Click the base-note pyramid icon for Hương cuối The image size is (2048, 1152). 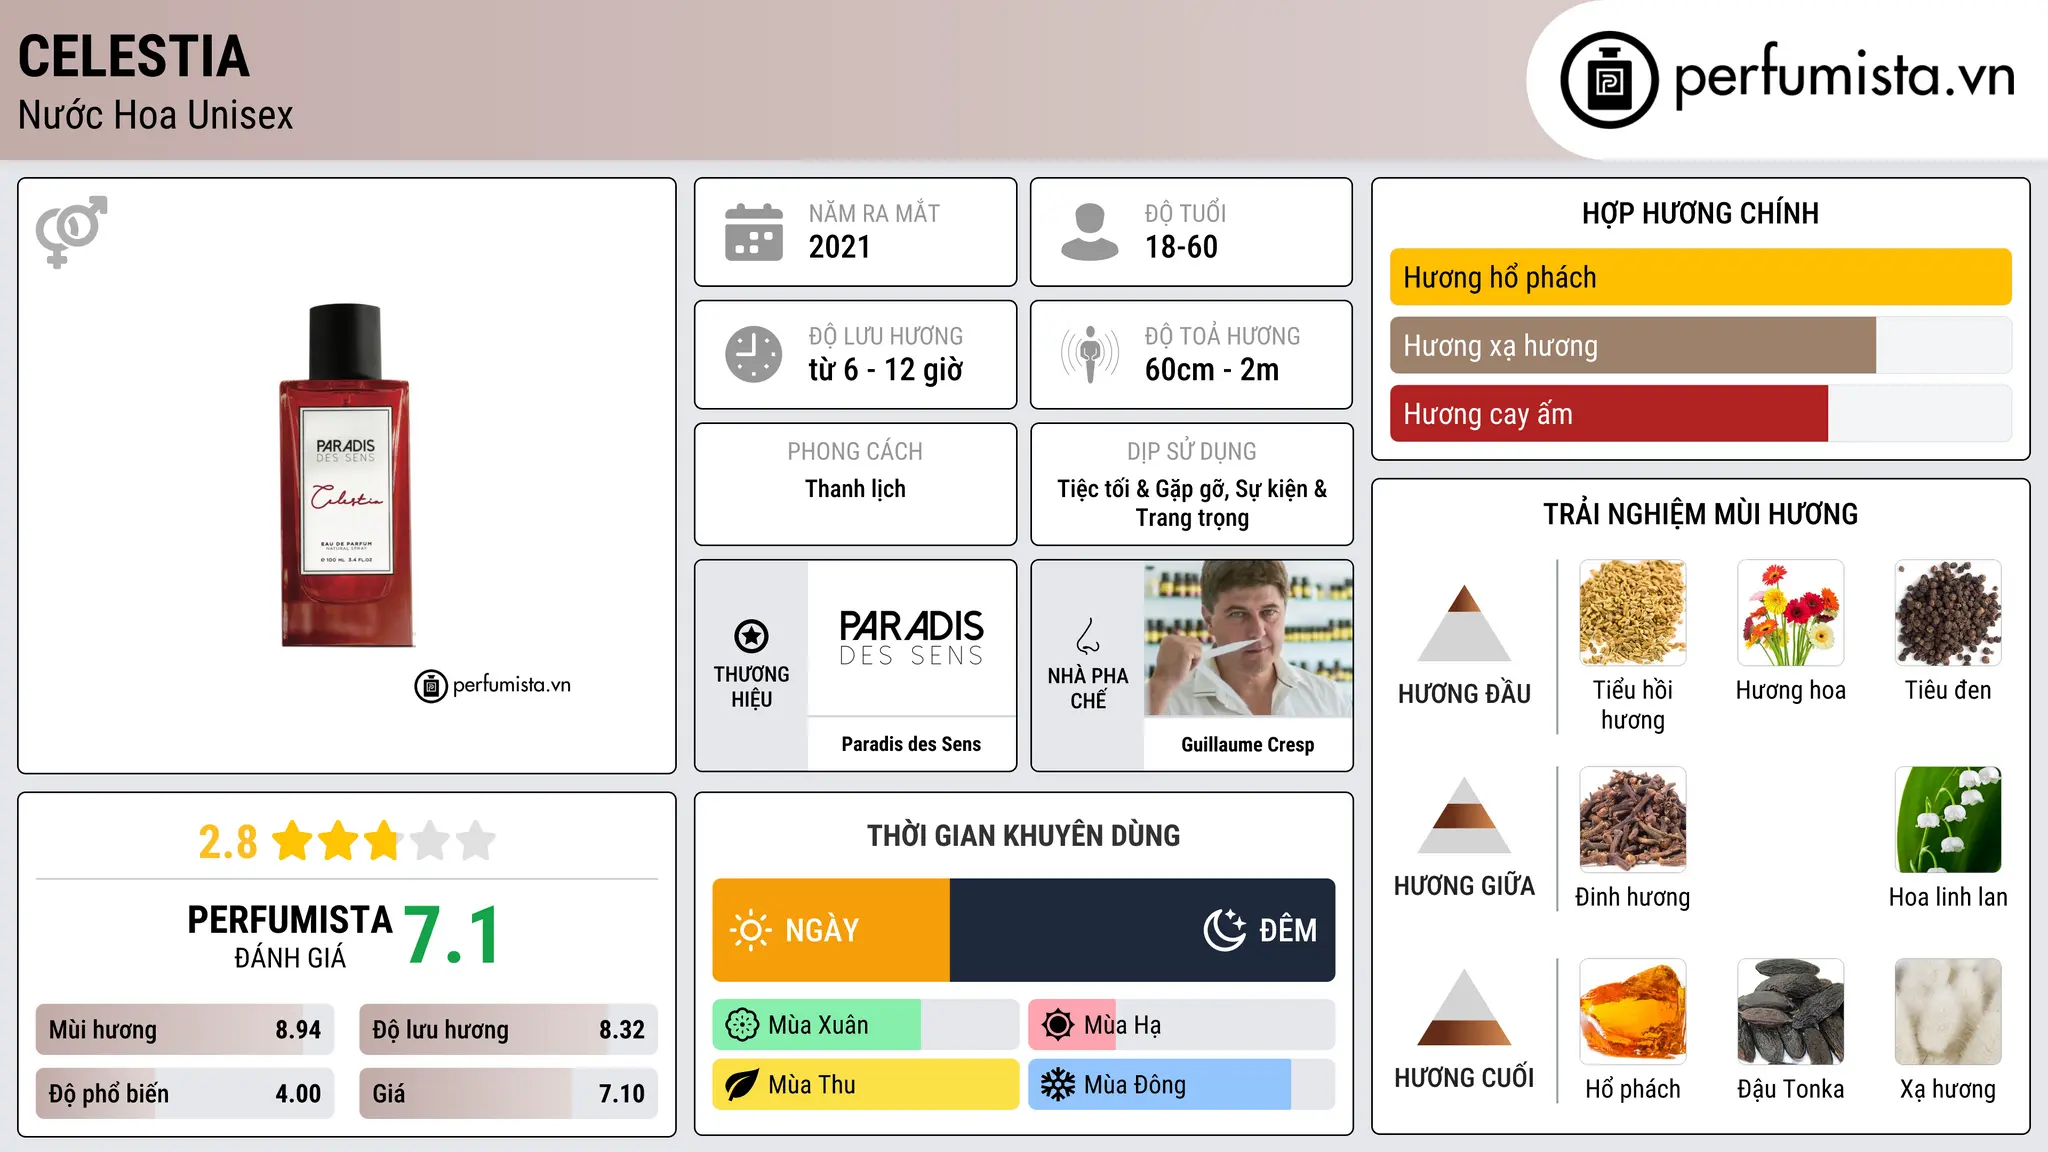click(x=1464, y=1008)
